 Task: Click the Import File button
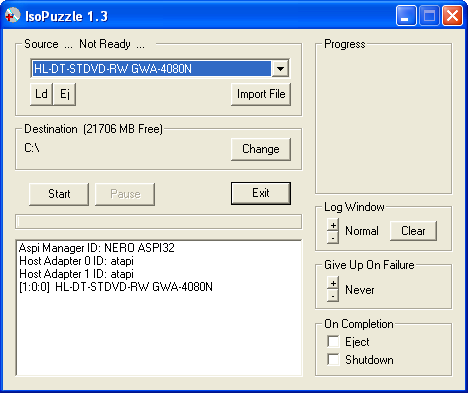coord(261,94)
